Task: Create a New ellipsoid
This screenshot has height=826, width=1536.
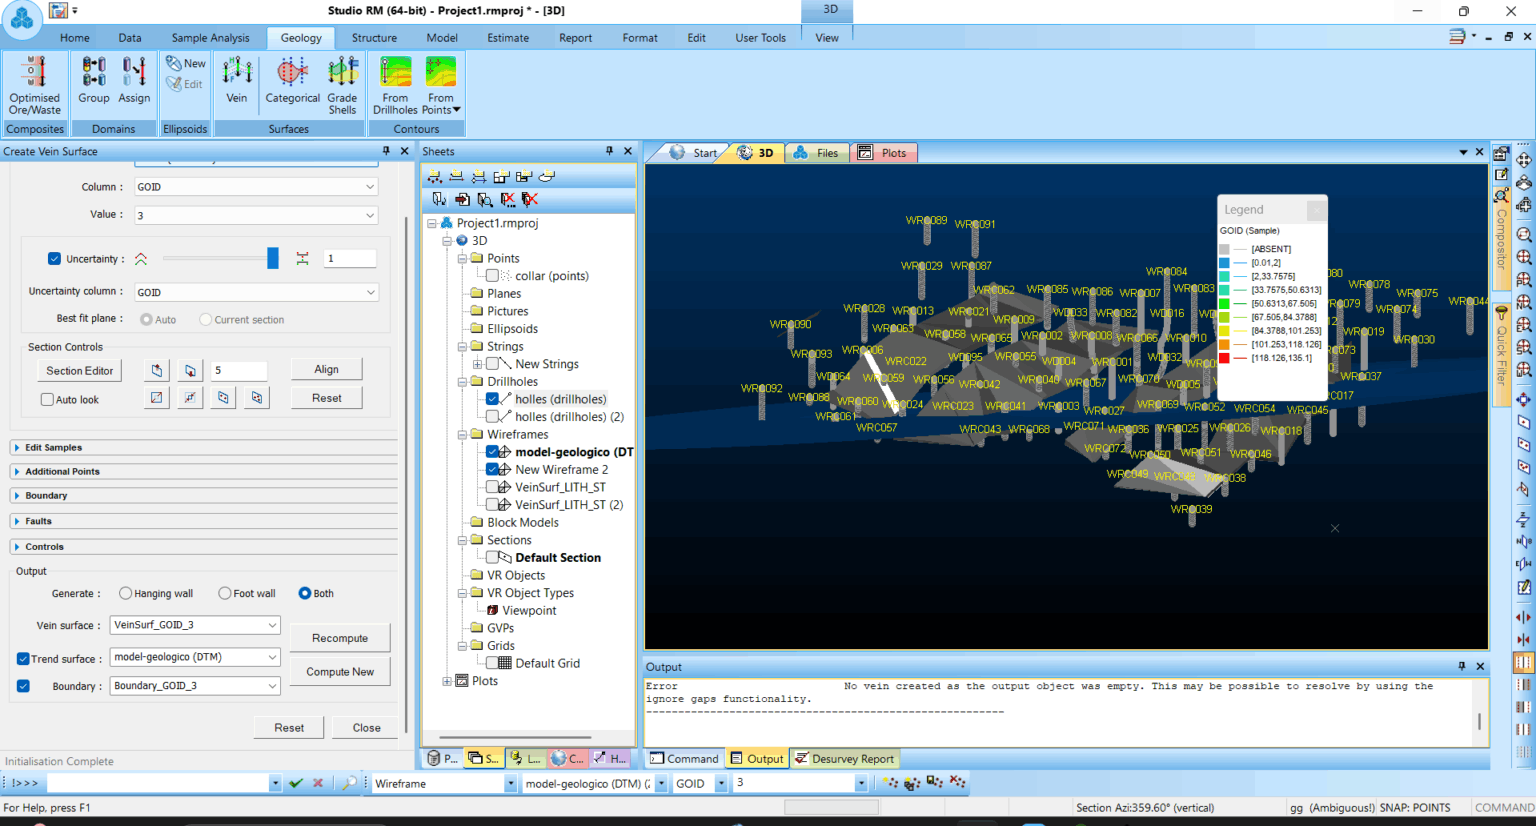Action: point(186,63)
